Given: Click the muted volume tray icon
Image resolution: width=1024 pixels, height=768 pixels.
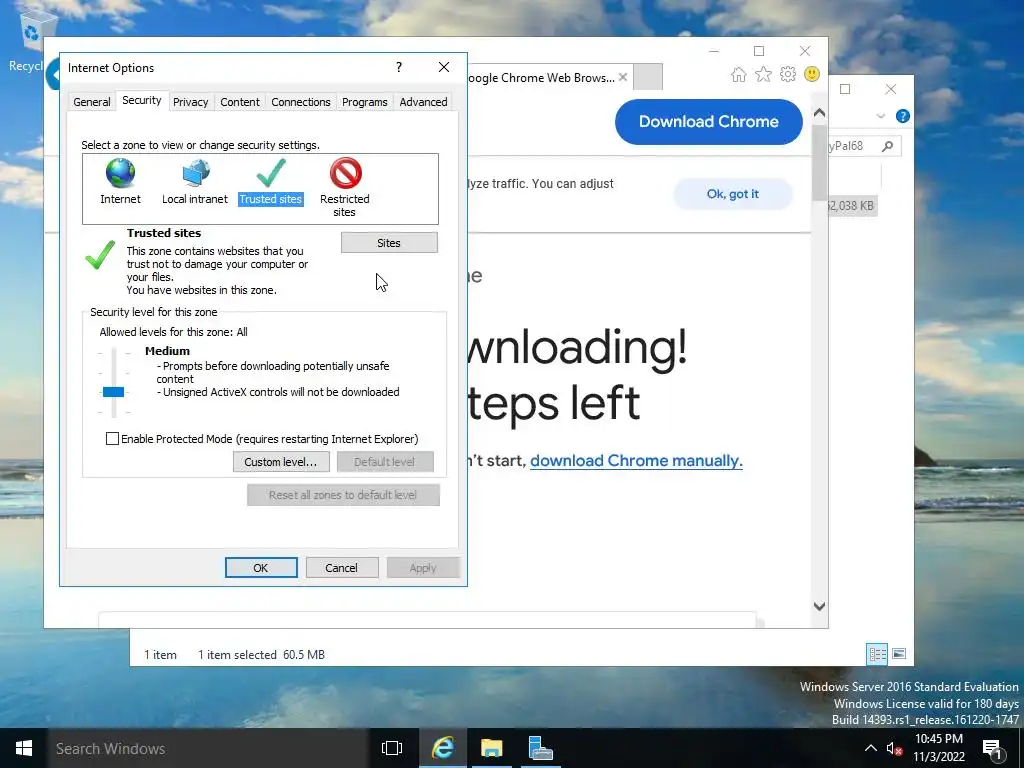Looking at the screenshot, I should click(894, 749).
